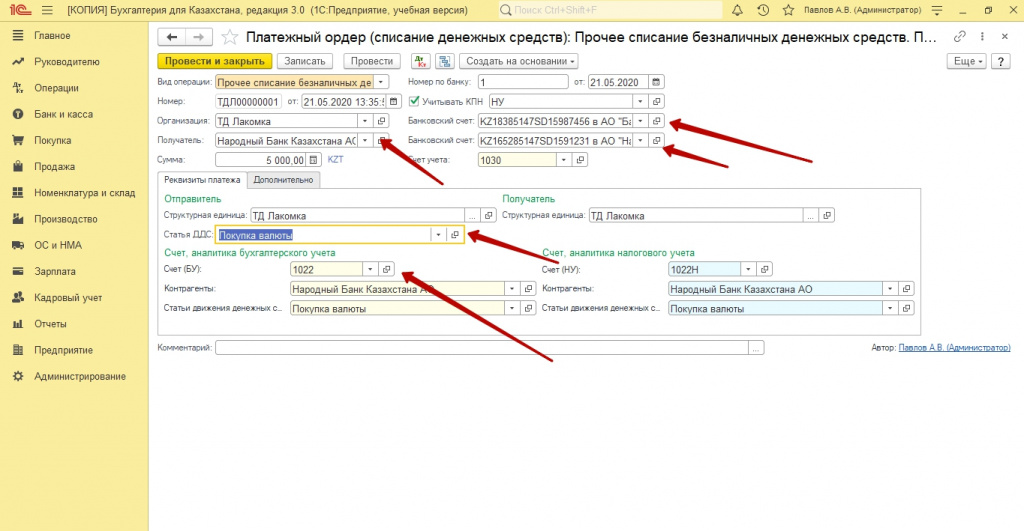Open document structure icon
Viewport: 1024px width, 531px height.
[445, 61]
